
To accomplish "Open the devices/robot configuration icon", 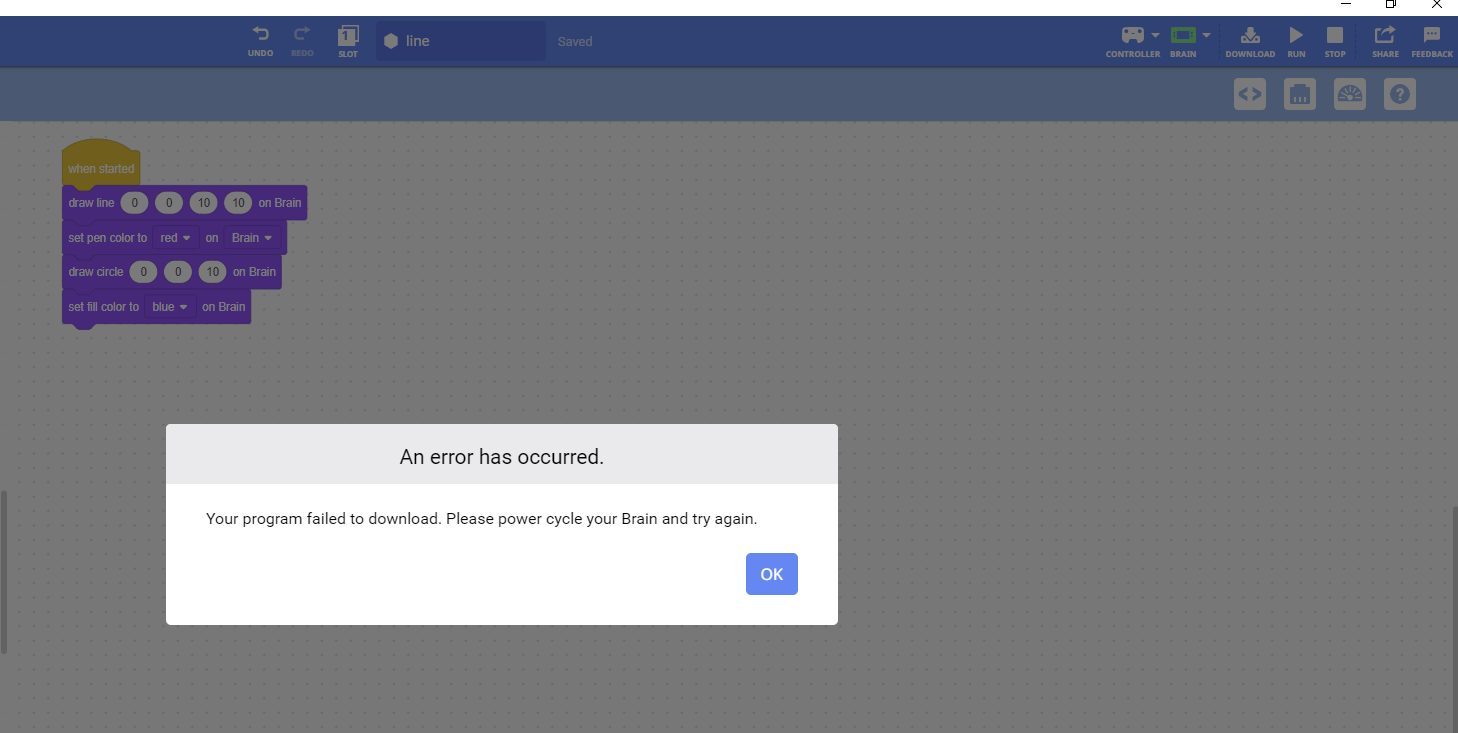I will point(1300,95).
